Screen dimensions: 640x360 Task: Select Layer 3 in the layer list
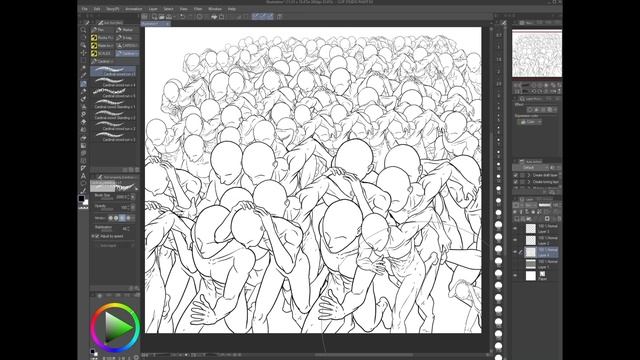tap(537, 228)
